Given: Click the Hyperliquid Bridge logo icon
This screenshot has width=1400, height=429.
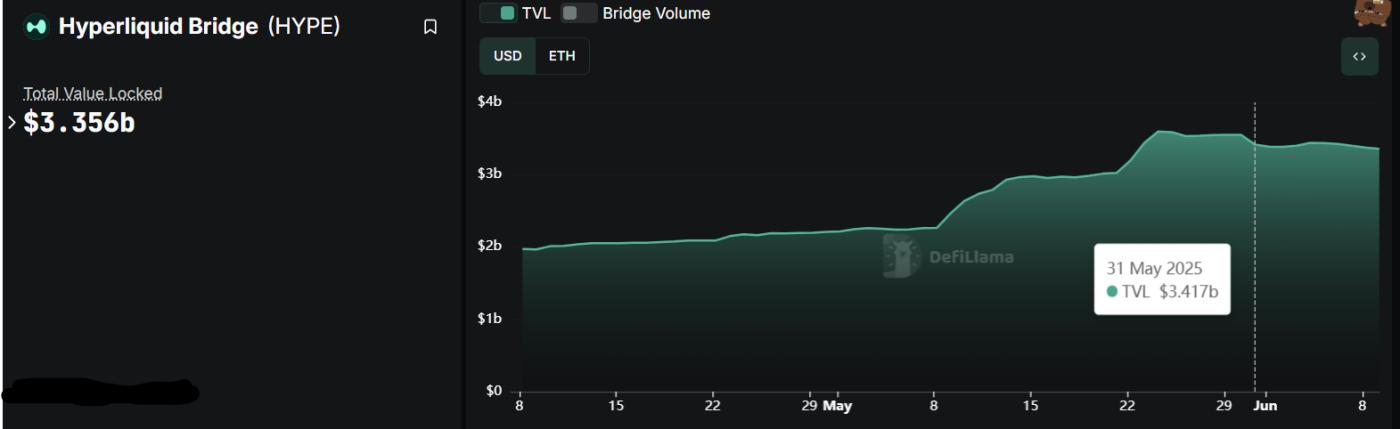Looking at the screenshot, I should coord(36,27).
